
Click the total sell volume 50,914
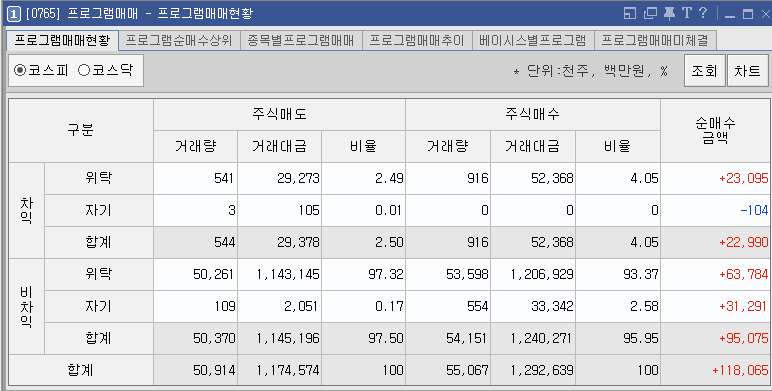pos(195,370)
